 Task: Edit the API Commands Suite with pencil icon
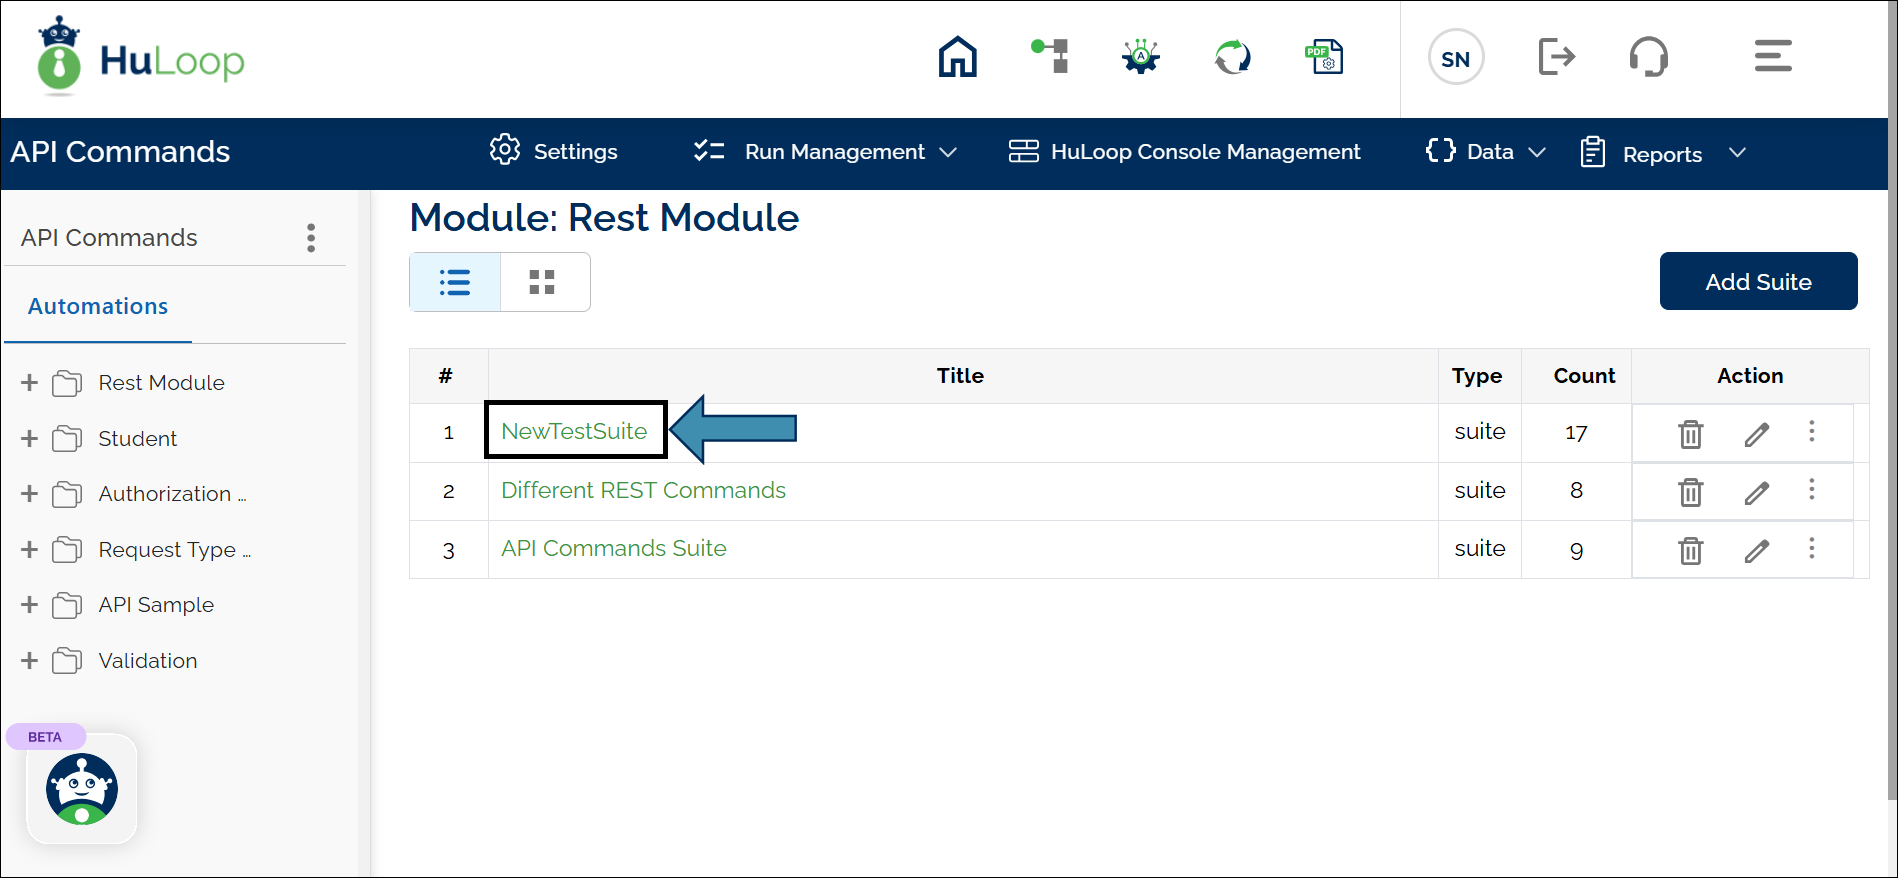pos(1756,550)
